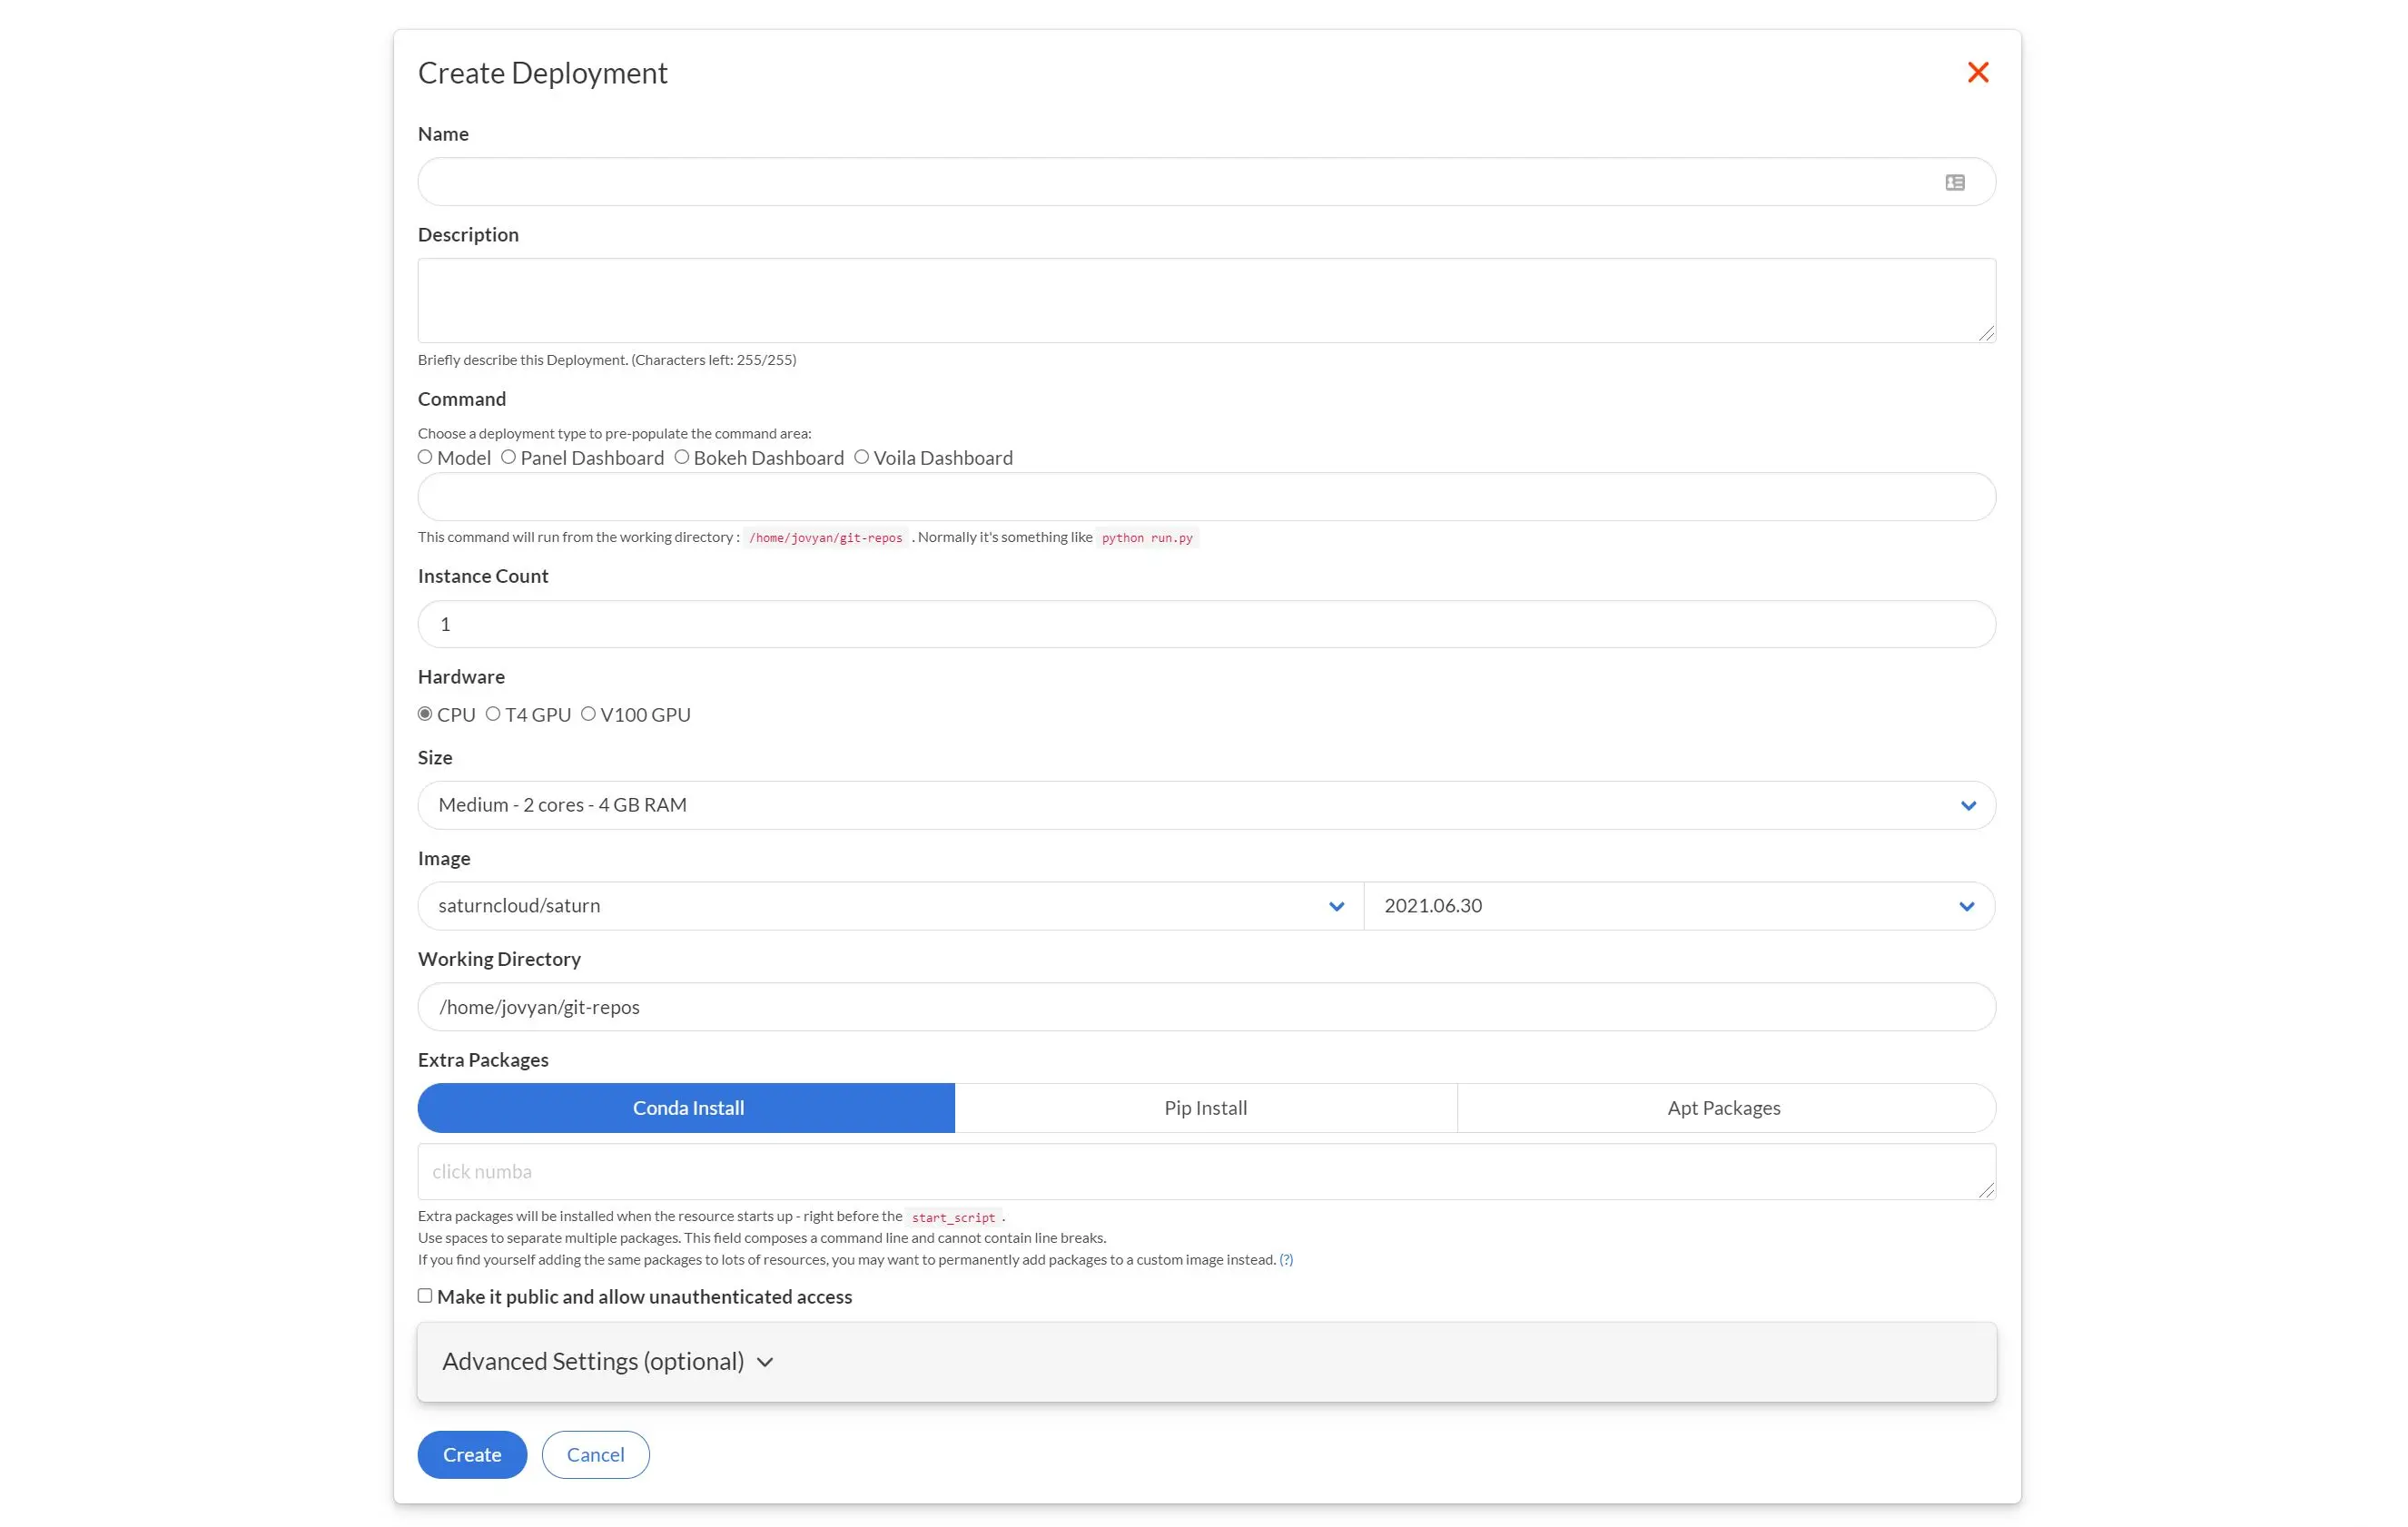Switch to the Pip Install tab
The height and width of the screenshot is (1527, 2408).
[x=1205, y=1107]
